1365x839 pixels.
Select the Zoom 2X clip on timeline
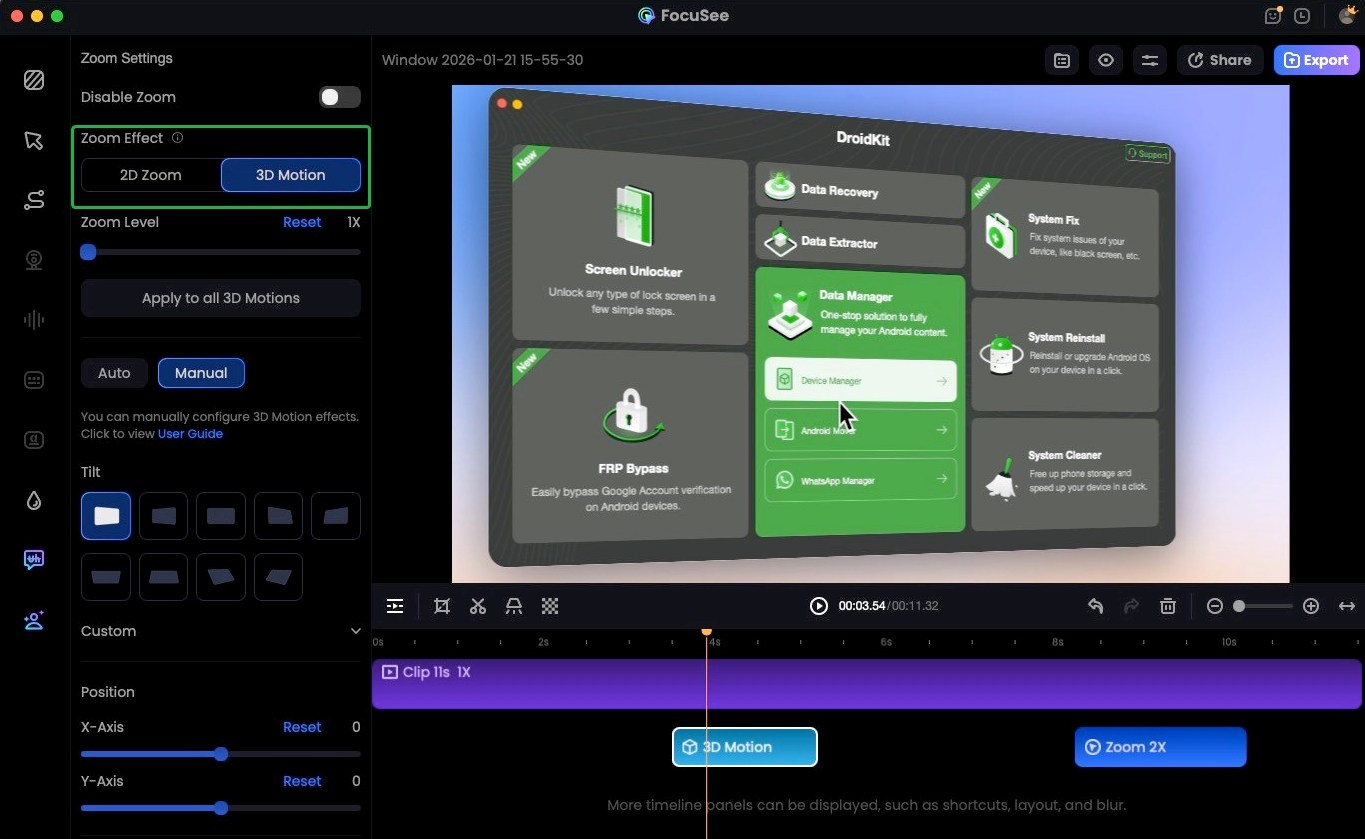point(1160,747)
